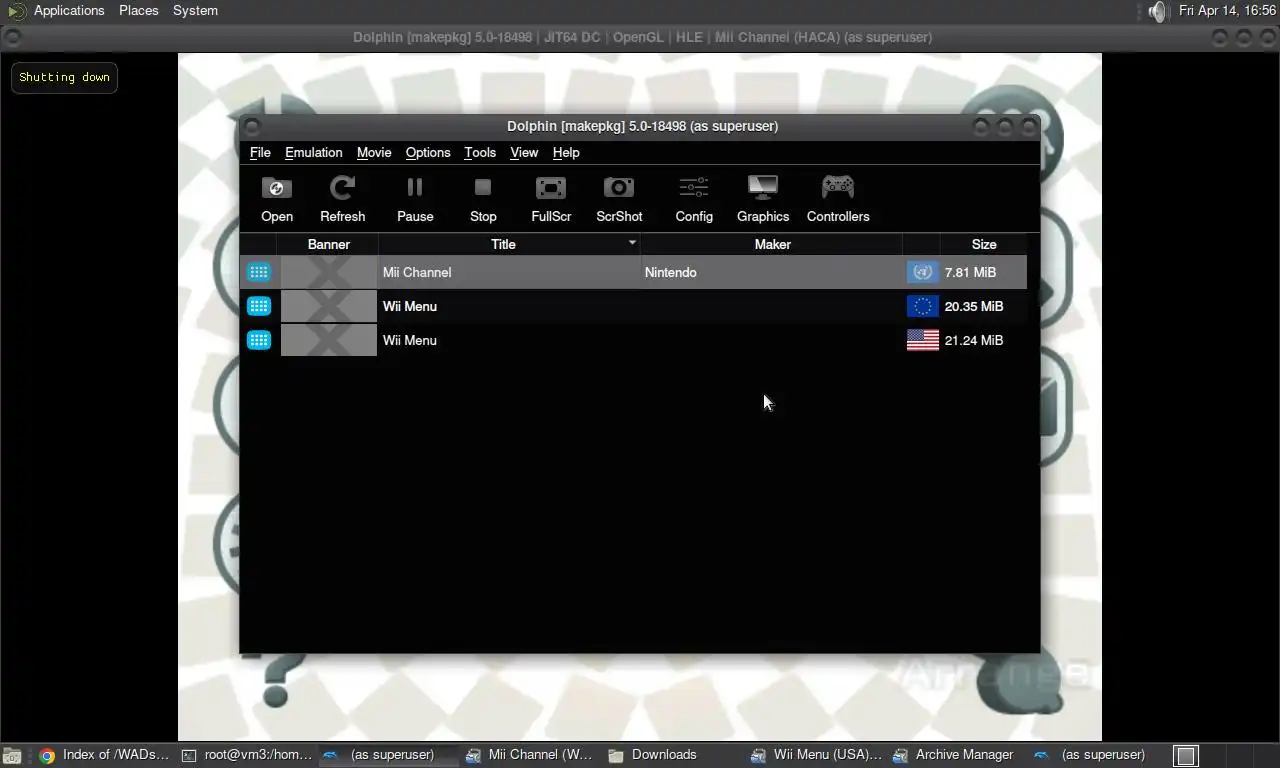This screenshot has height=768, width=1280.
Task: Open the Tools menu
Action: pos(480,152)
